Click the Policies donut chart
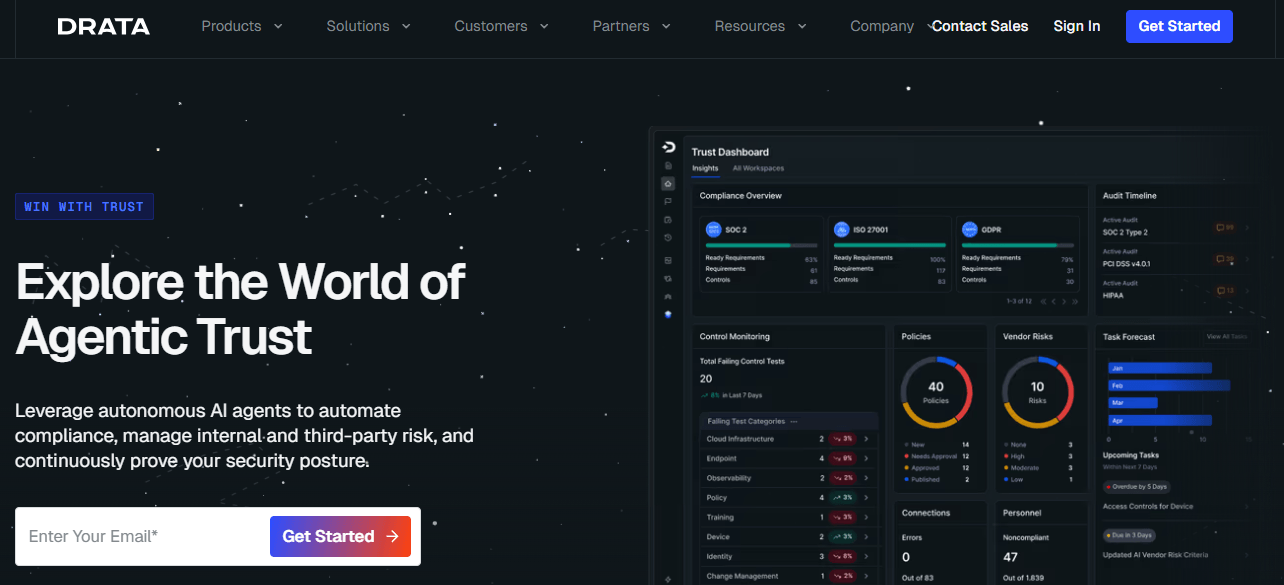This screenshot has height=585, width=1284. click(936, 393)
